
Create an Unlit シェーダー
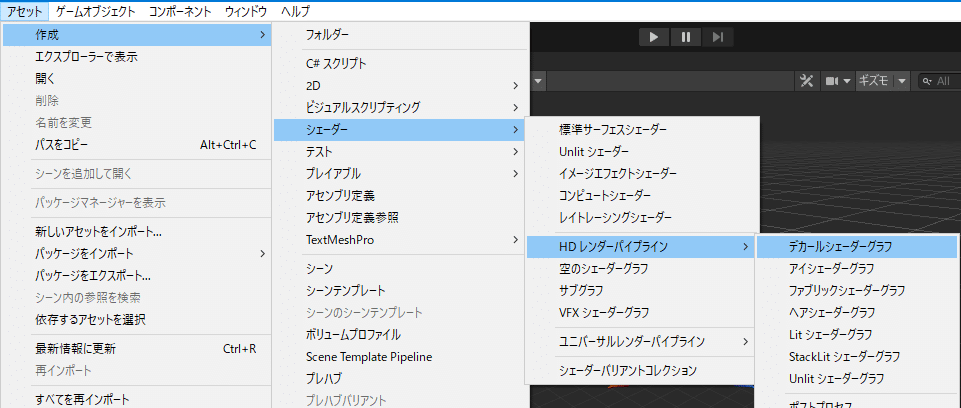[x=642, y=151]
